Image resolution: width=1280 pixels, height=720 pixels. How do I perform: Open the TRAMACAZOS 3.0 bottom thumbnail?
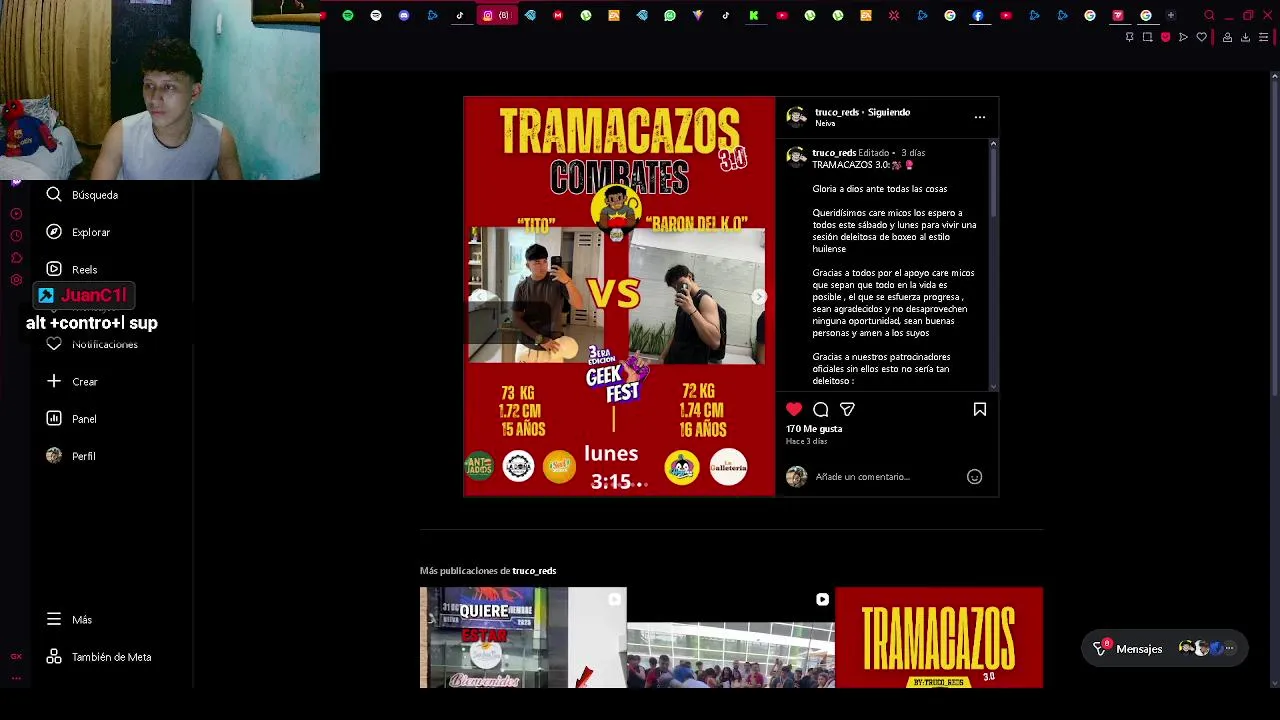pos(939,638)
